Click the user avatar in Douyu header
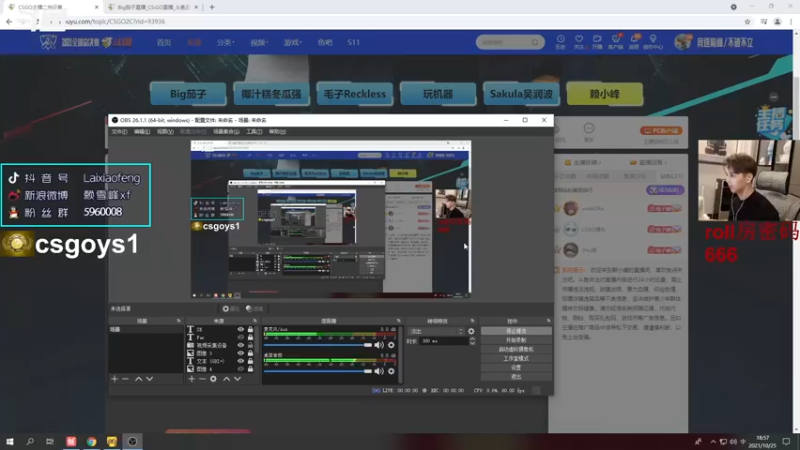The width and height of the screenshot is (800, 450). (x=683, y=42)
